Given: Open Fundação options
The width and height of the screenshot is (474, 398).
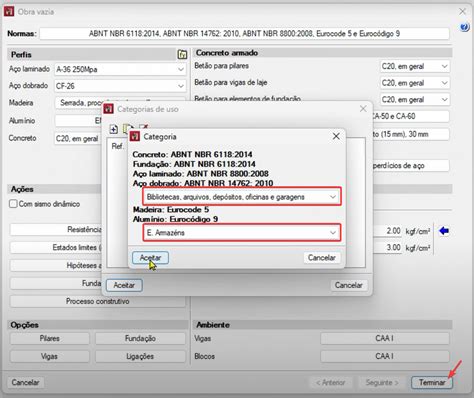Looking at the screenshot, I should coord(140,338).
